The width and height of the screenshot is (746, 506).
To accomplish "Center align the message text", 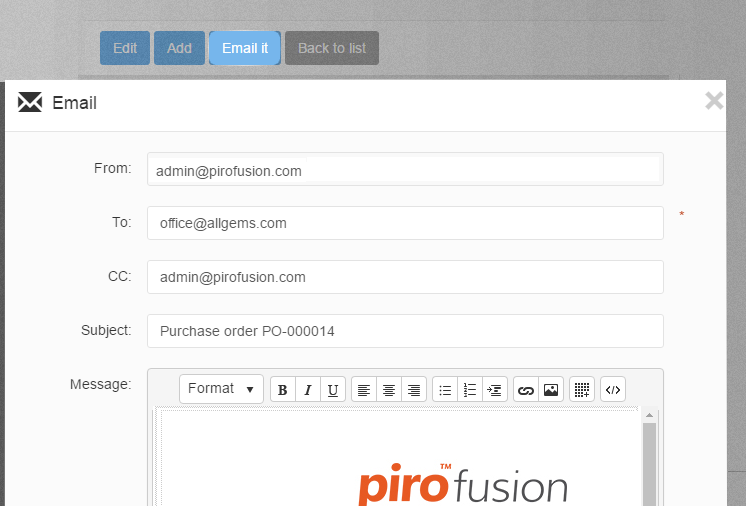I will 389,389.
